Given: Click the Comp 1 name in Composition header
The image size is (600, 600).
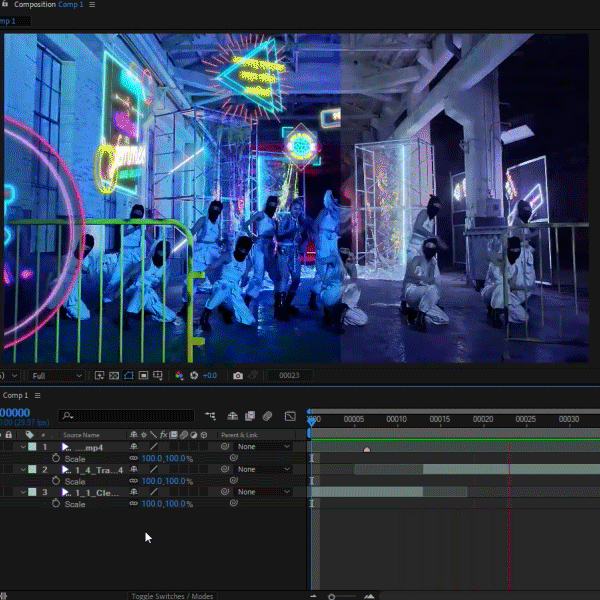Looking at the screenshot, I should pos(70,5).
